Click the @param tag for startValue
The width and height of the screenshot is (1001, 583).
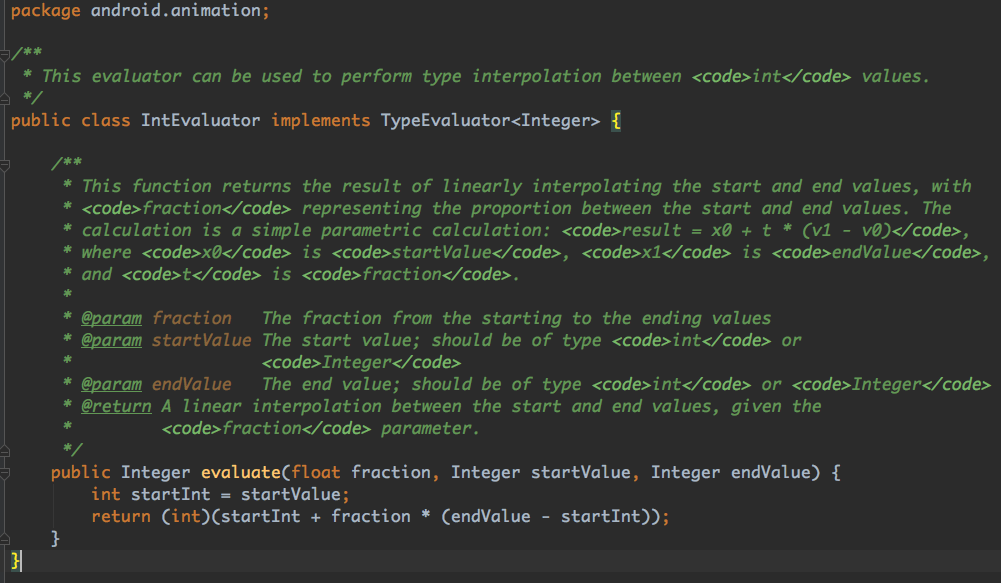[x=111, y=340]
